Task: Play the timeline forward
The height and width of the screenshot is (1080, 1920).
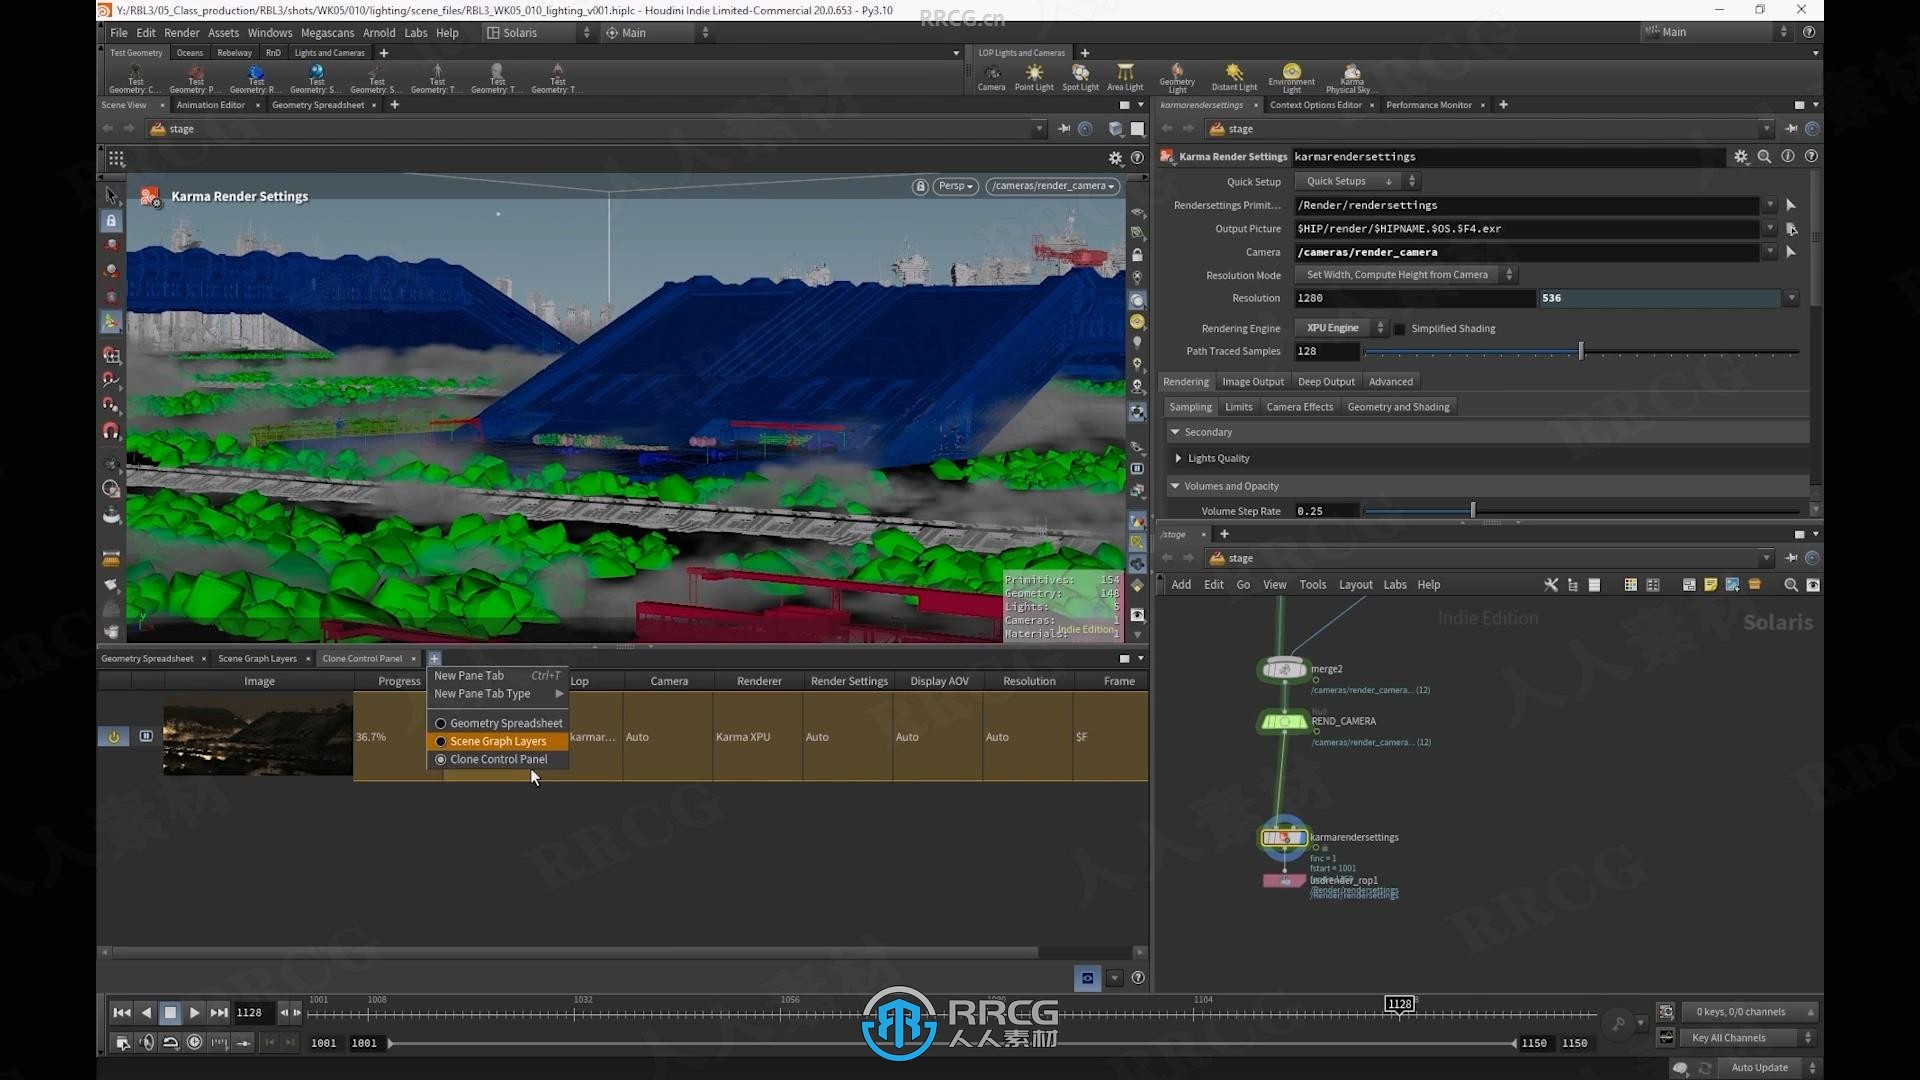Action: click(x=195, y=1013)
